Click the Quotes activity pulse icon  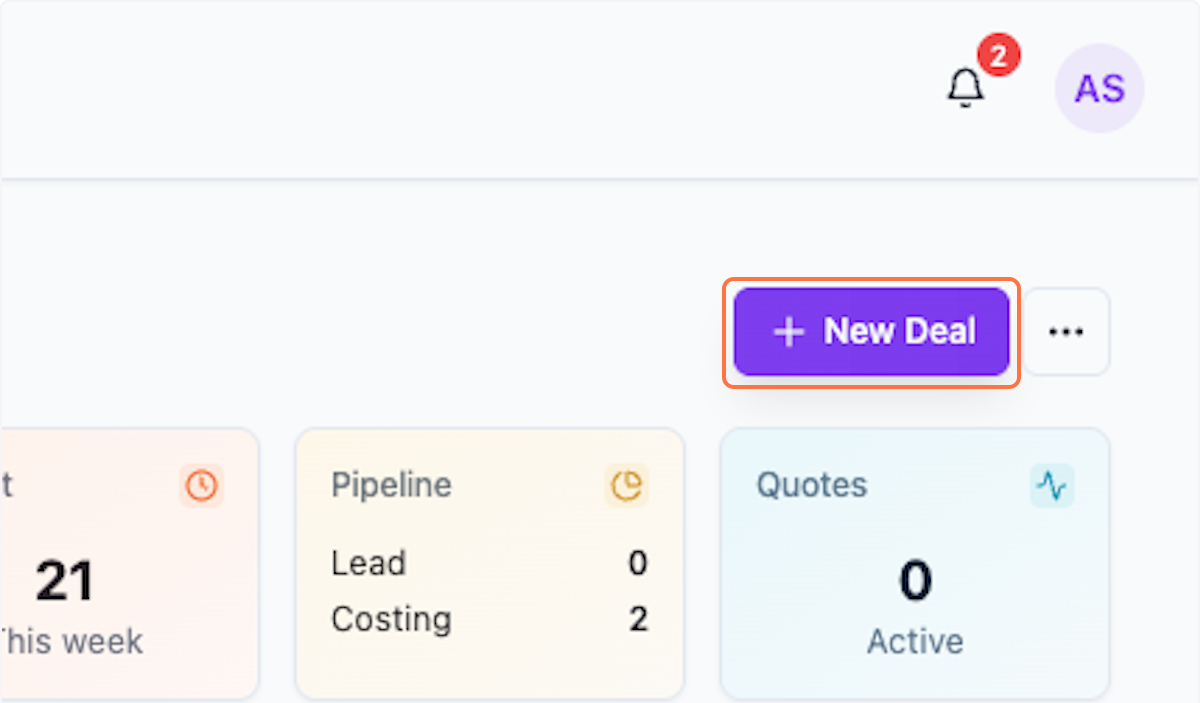(x=1051, y=486)
